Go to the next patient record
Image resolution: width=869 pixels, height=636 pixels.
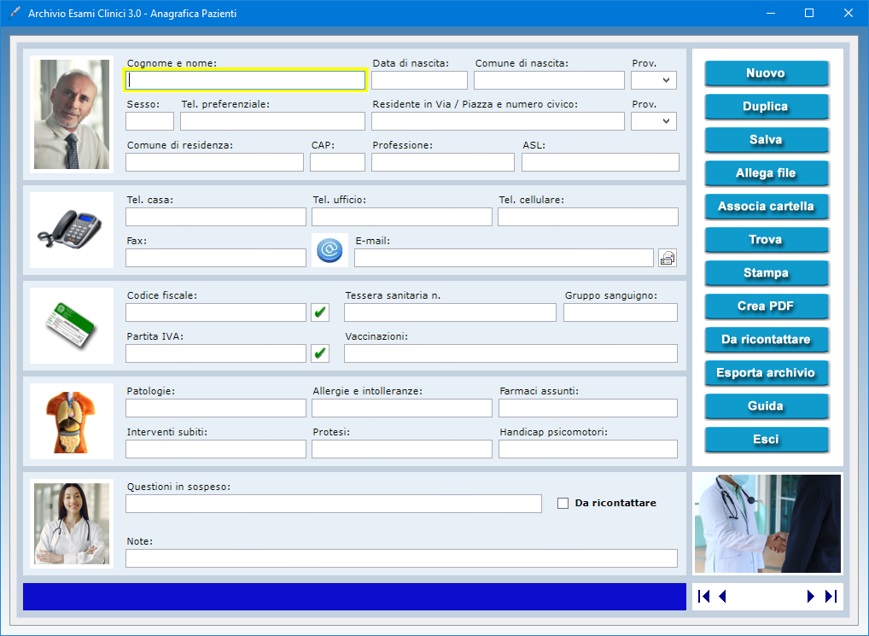810,596
